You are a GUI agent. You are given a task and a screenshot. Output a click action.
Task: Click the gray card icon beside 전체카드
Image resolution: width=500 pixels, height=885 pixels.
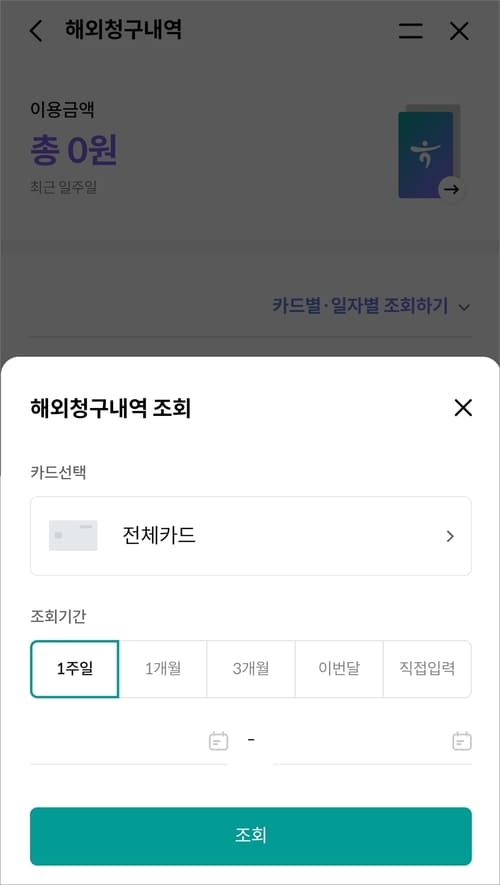(73, 536)
